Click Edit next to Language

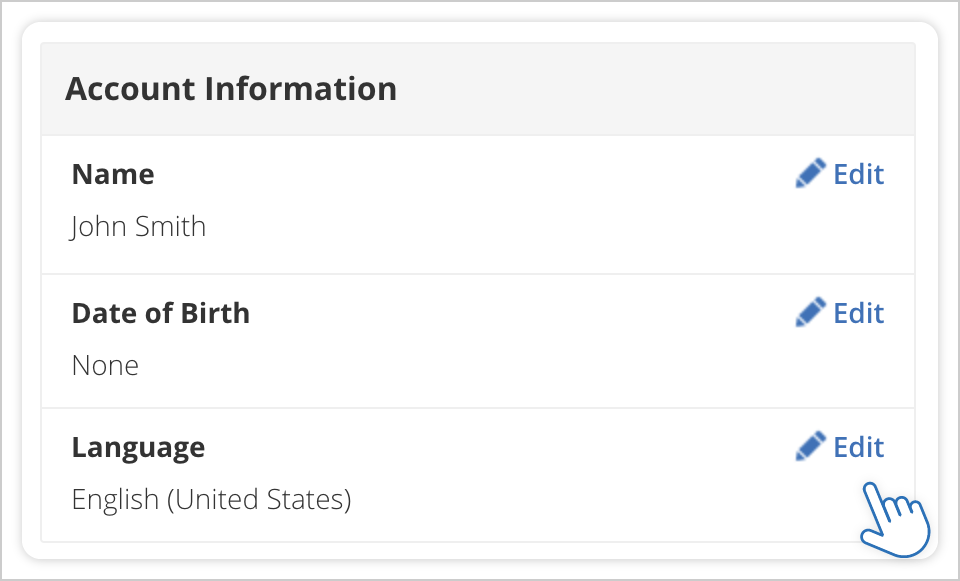pyautogui.click(x=858, y=446)
